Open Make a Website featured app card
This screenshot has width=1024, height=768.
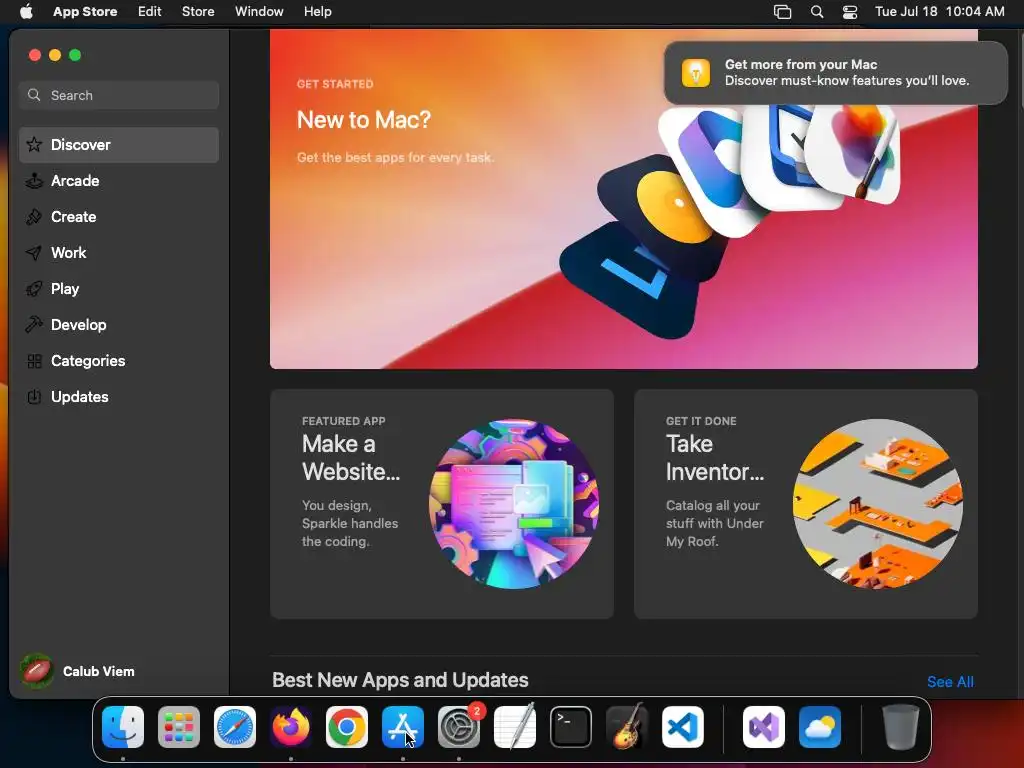(441, 504)
